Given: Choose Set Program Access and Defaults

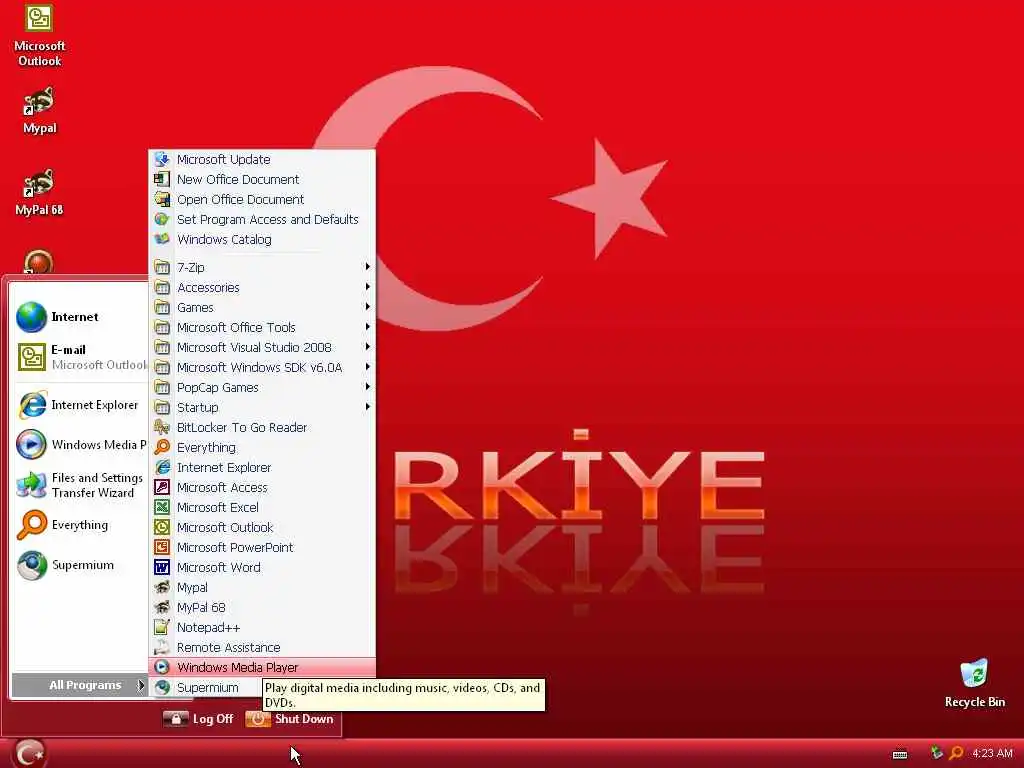Looking at the screenshot, I should click(262, 219).
